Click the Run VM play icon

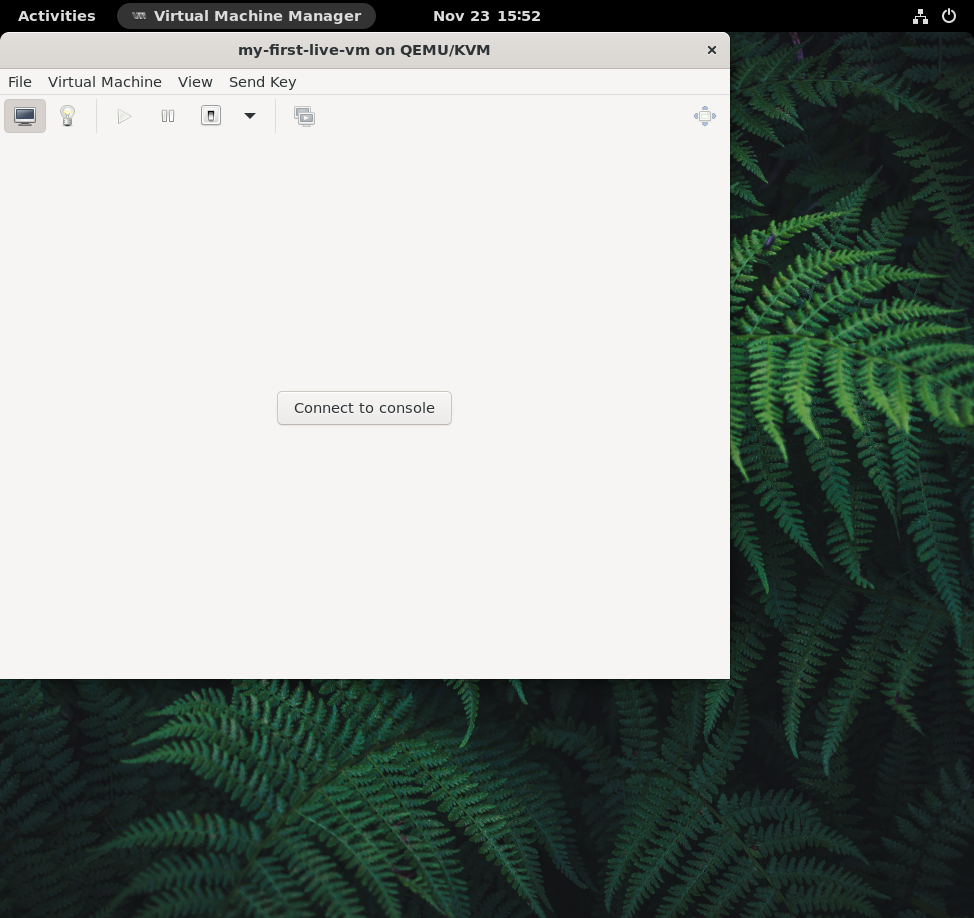click(124, 116)
